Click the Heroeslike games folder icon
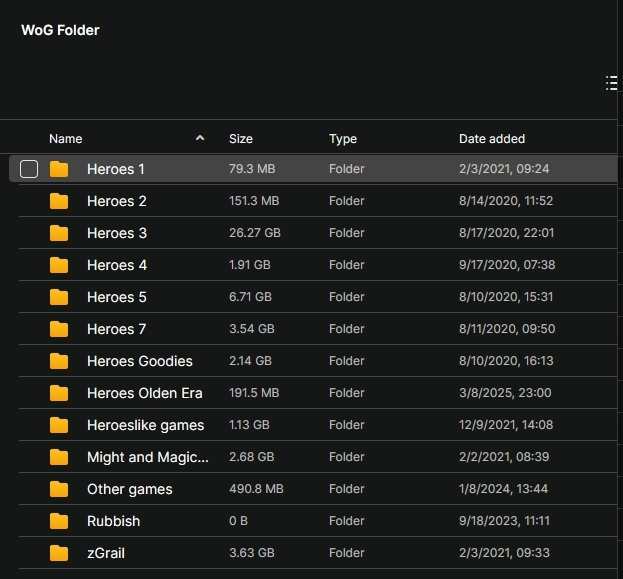623x579 pixels. pyautogui.click(x=59, y=425)
